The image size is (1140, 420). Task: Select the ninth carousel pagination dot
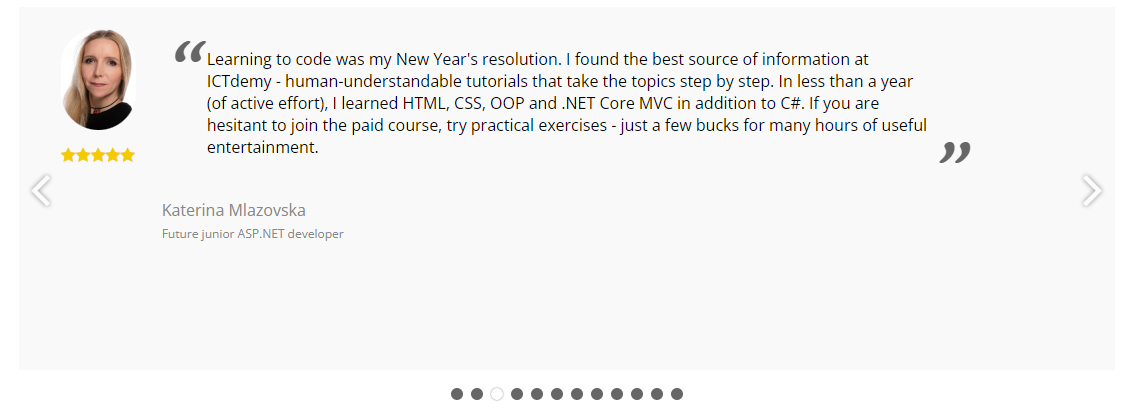(x=617, y=394)
